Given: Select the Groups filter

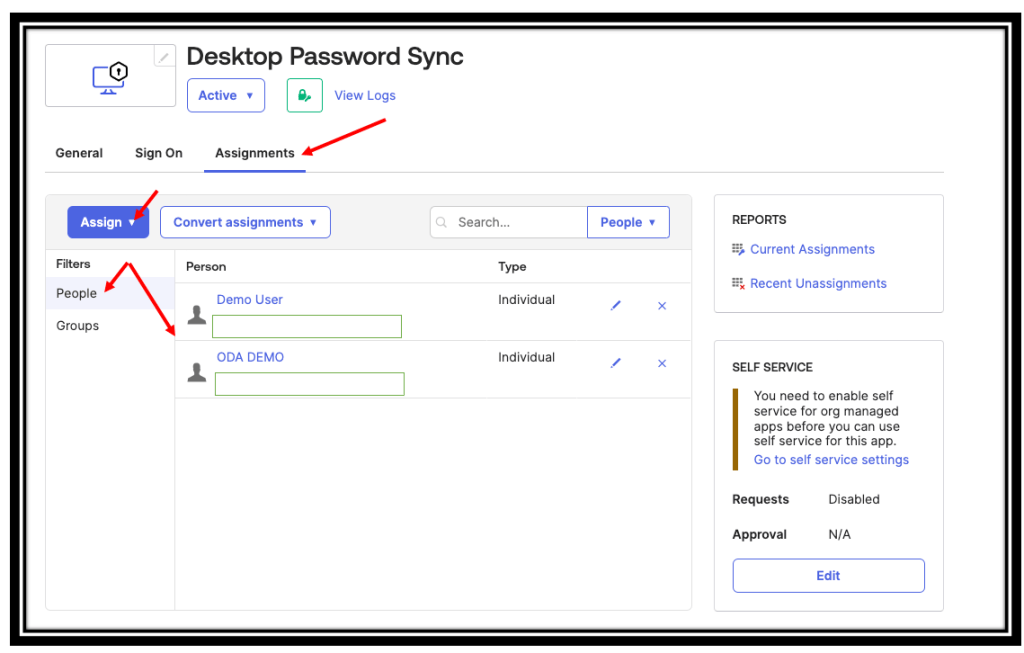Looking at the screenshot, I should [x=78, y=326].
